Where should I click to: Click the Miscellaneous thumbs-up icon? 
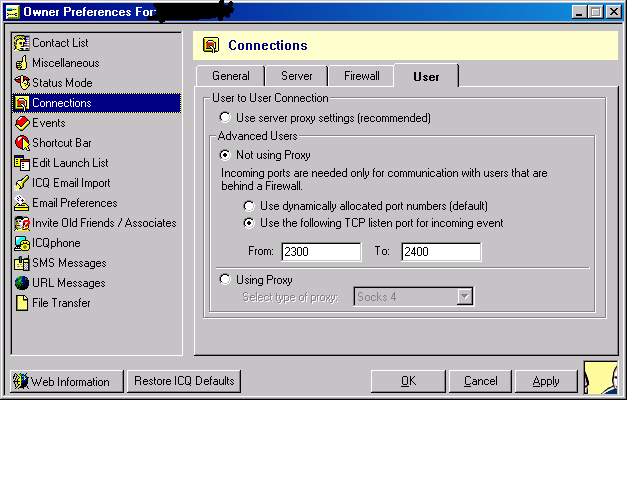[22, 63]
